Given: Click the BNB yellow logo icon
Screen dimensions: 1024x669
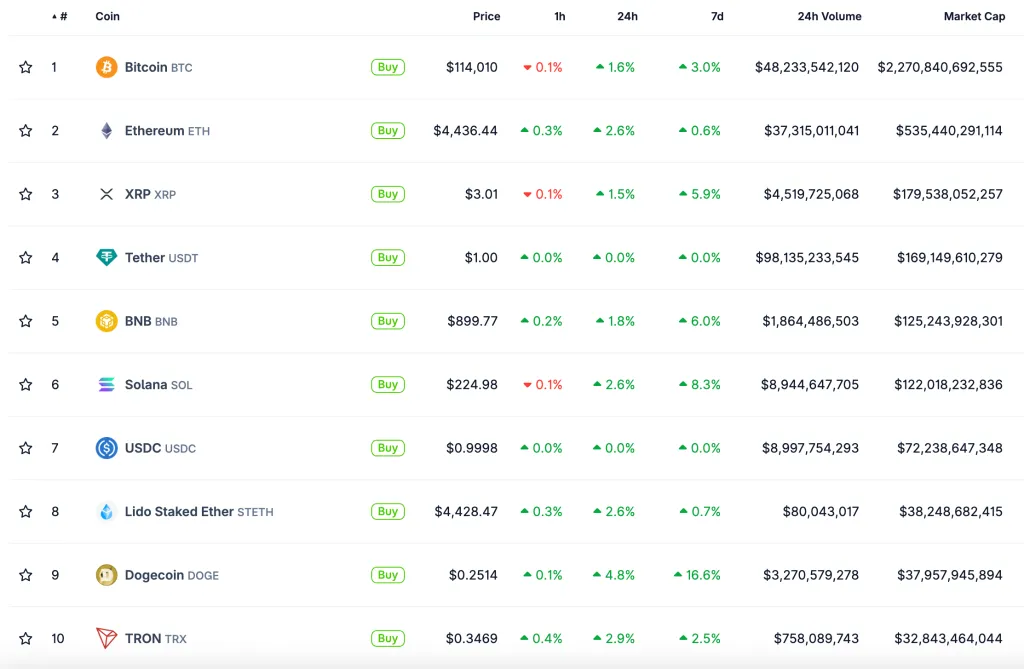Looking at the screenshot, I should coord(106,321).
